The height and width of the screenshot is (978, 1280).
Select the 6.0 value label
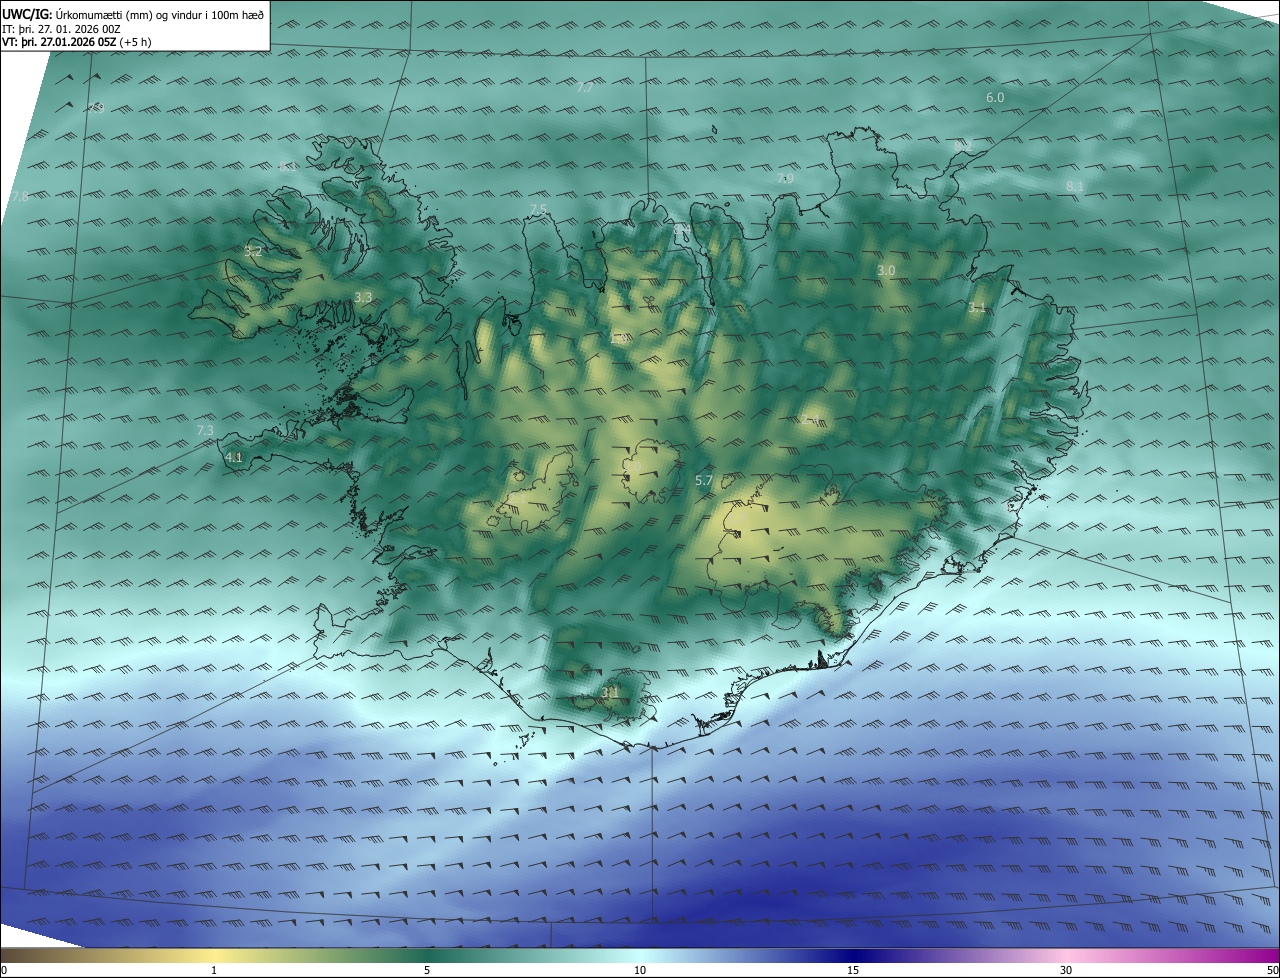coord(995,97)
